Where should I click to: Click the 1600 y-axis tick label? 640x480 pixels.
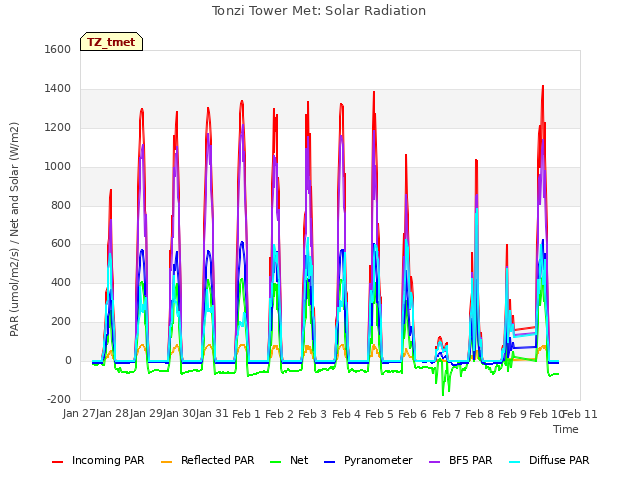point(58,50)
